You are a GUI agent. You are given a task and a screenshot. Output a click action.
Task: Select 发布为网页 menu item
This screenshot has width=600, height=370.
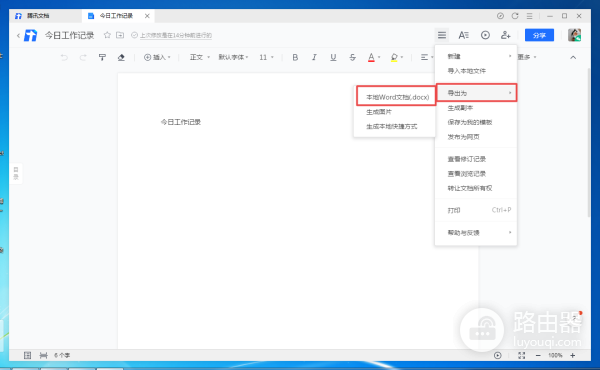coord(476,137)
